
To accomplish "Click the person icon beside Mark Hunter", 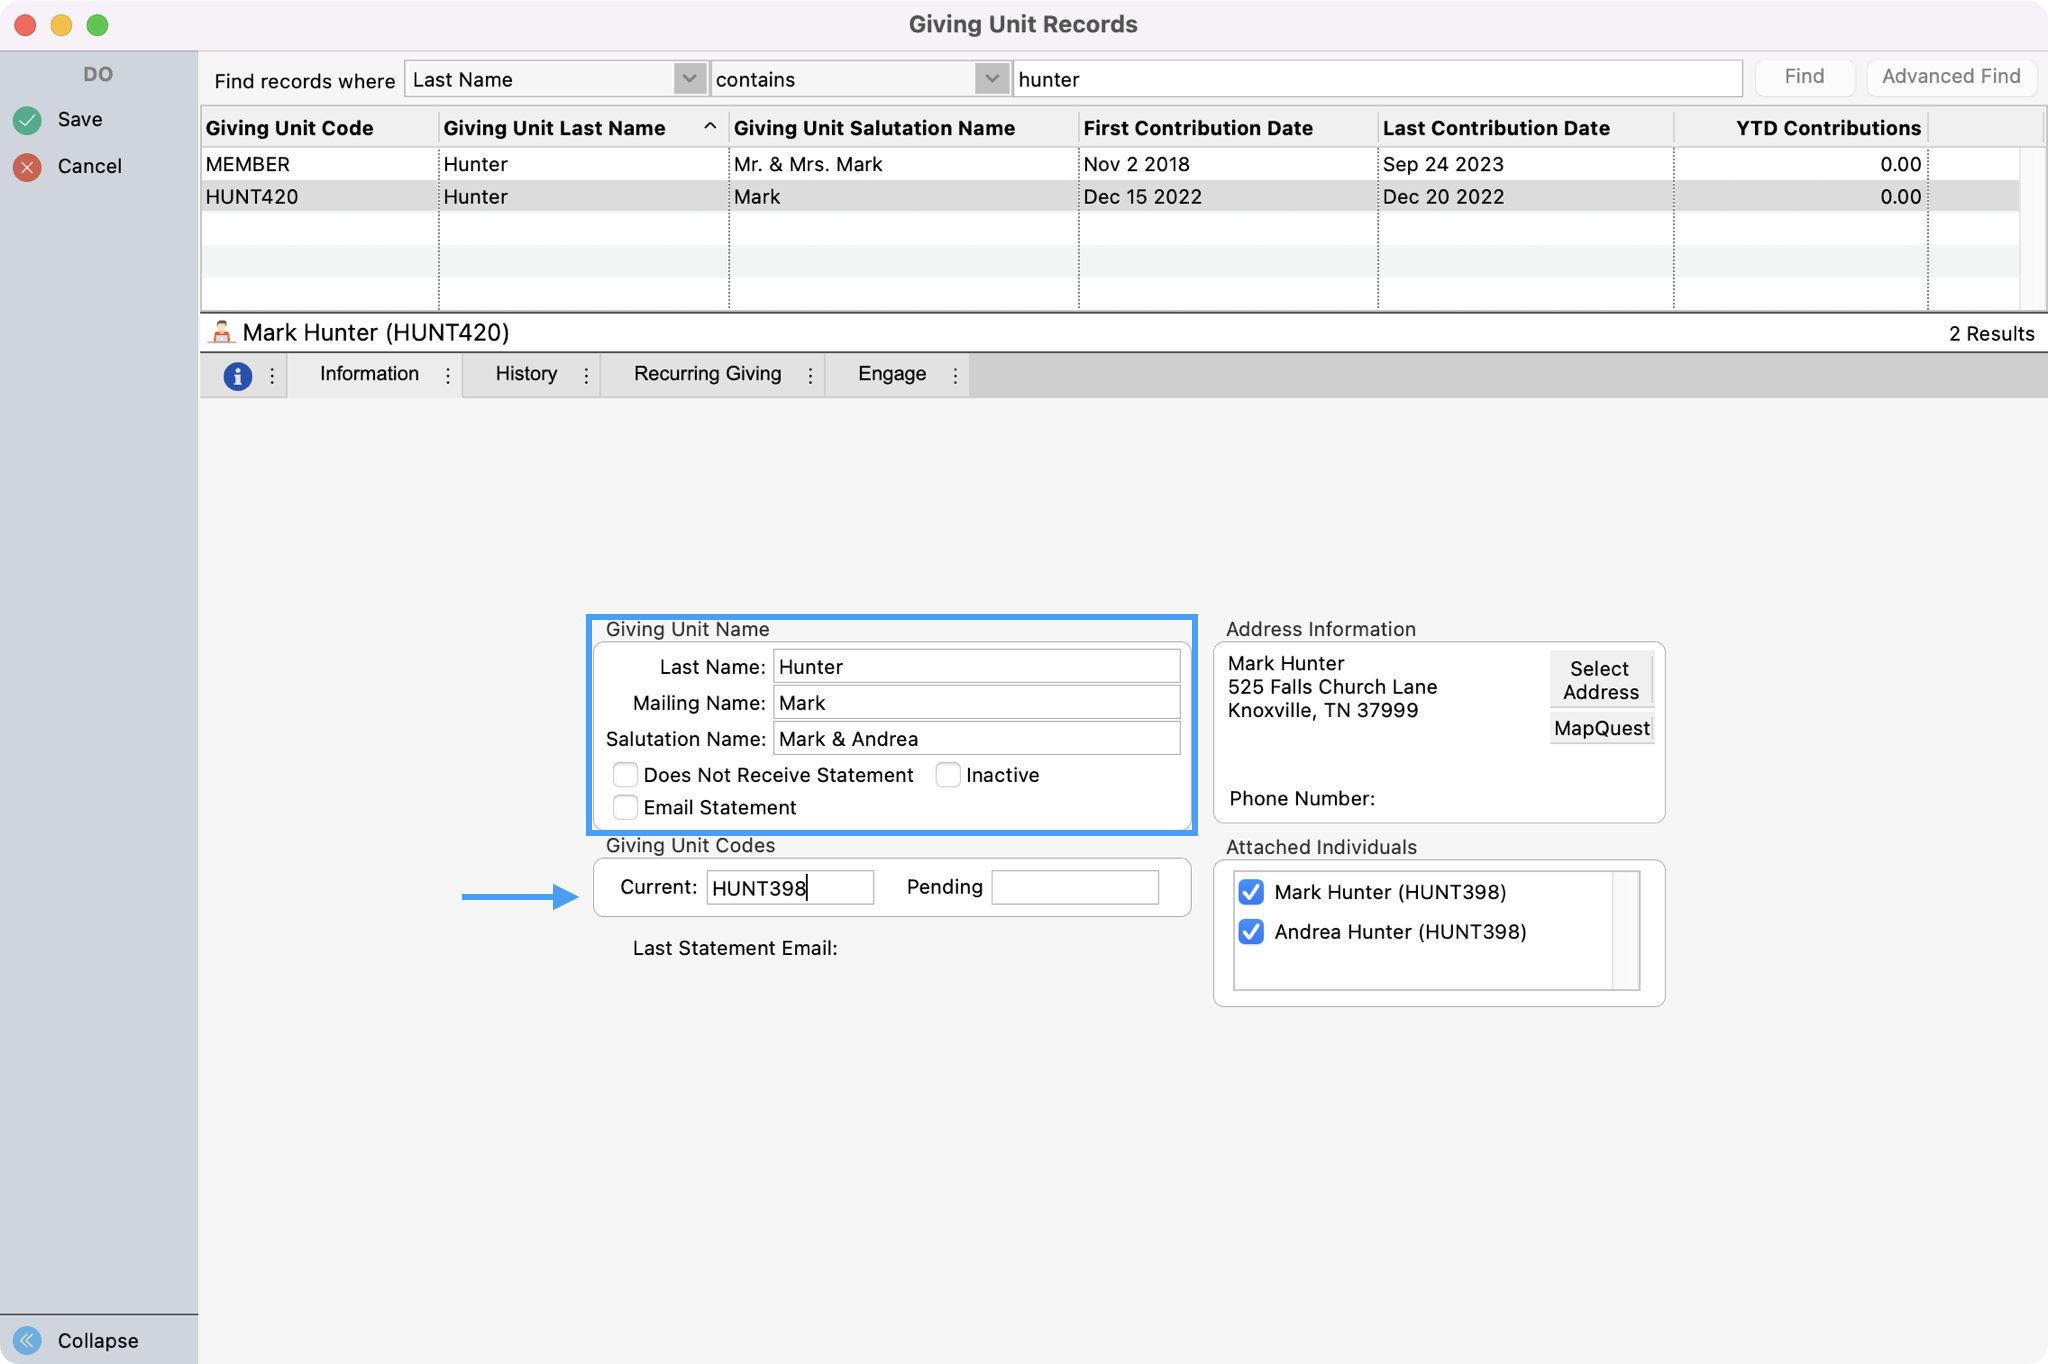I will (221, 333).
